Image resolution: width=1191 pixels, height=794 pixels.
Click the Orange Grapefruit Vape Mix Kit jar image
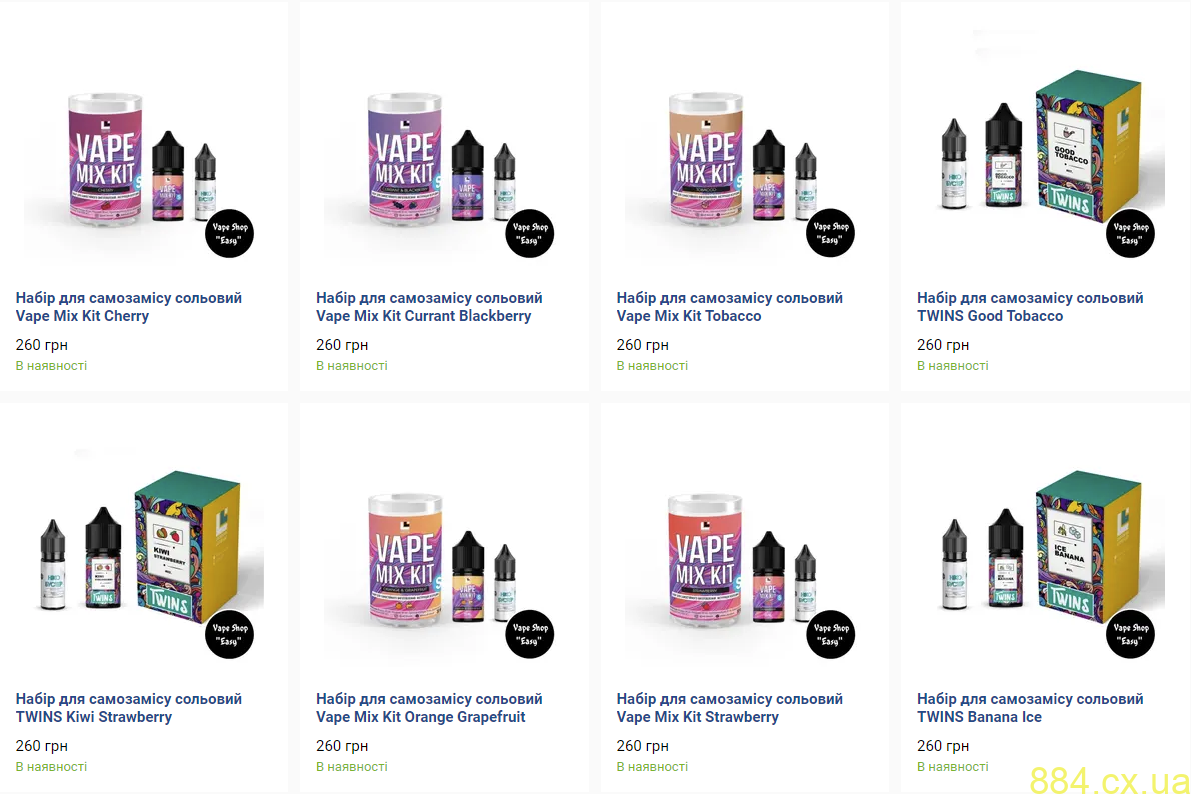click(x=405, y=560)
